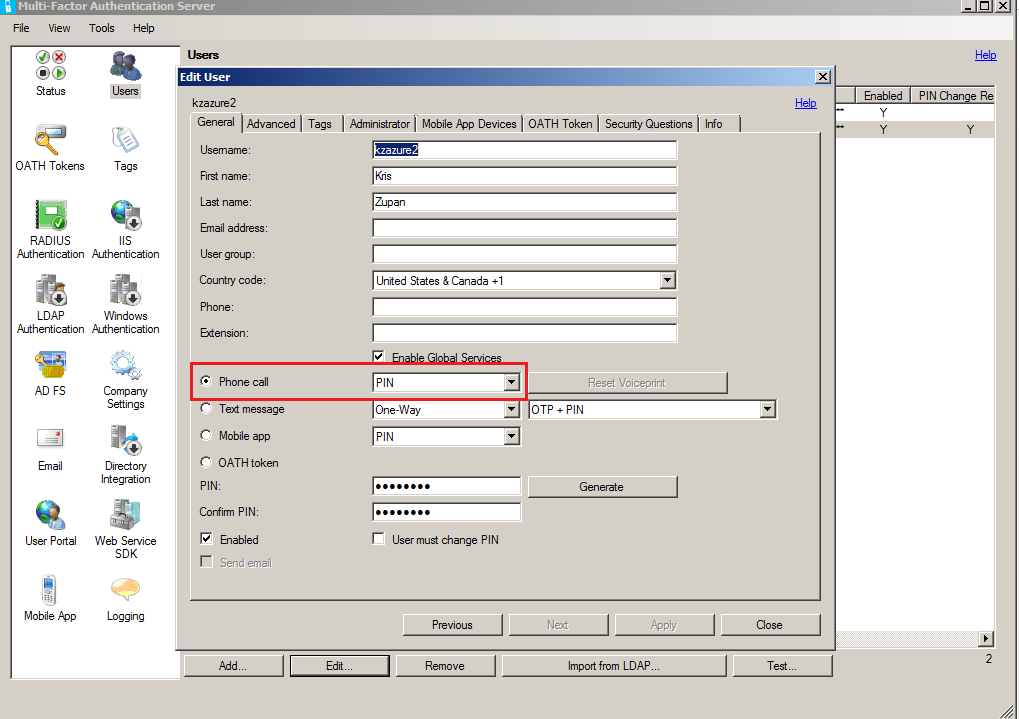Click the Close button in Edit User
This screenshot has width=1019, height=719.
(x=769, y=625)
